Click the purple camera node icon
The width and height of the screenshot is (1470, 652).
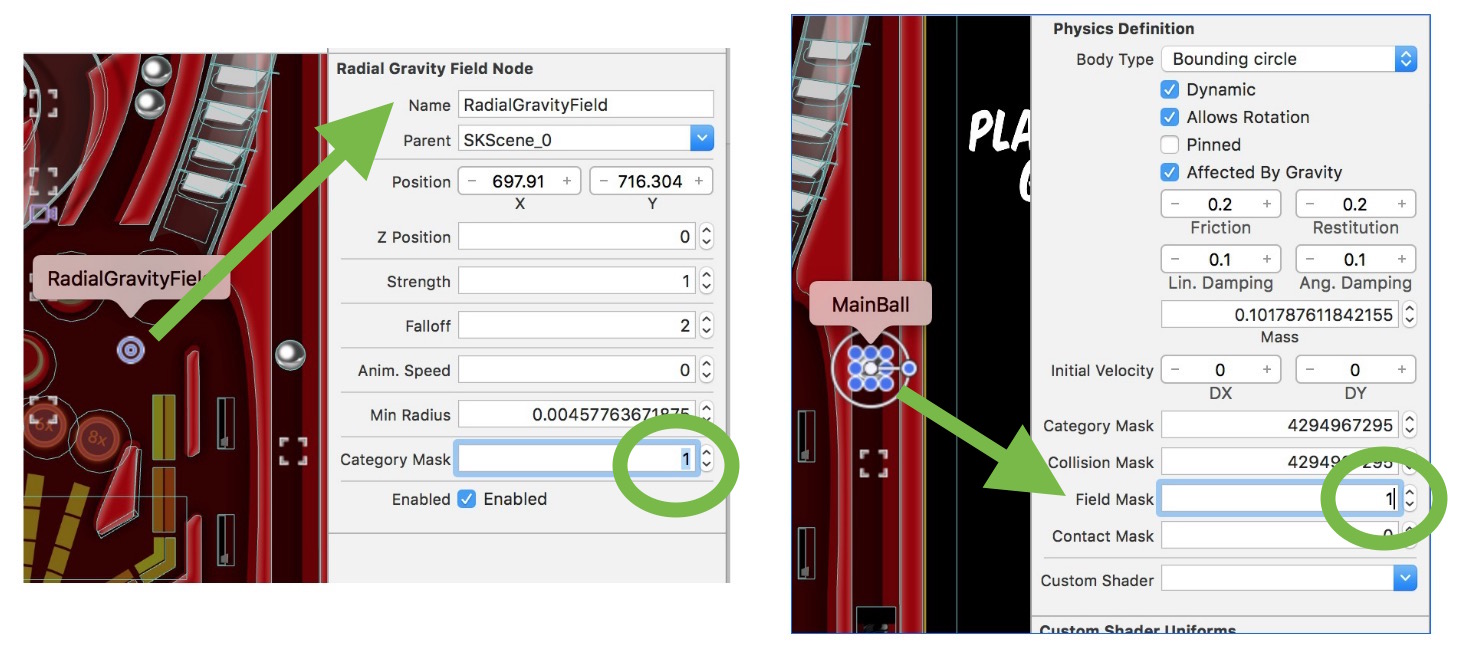coord(42,213)
